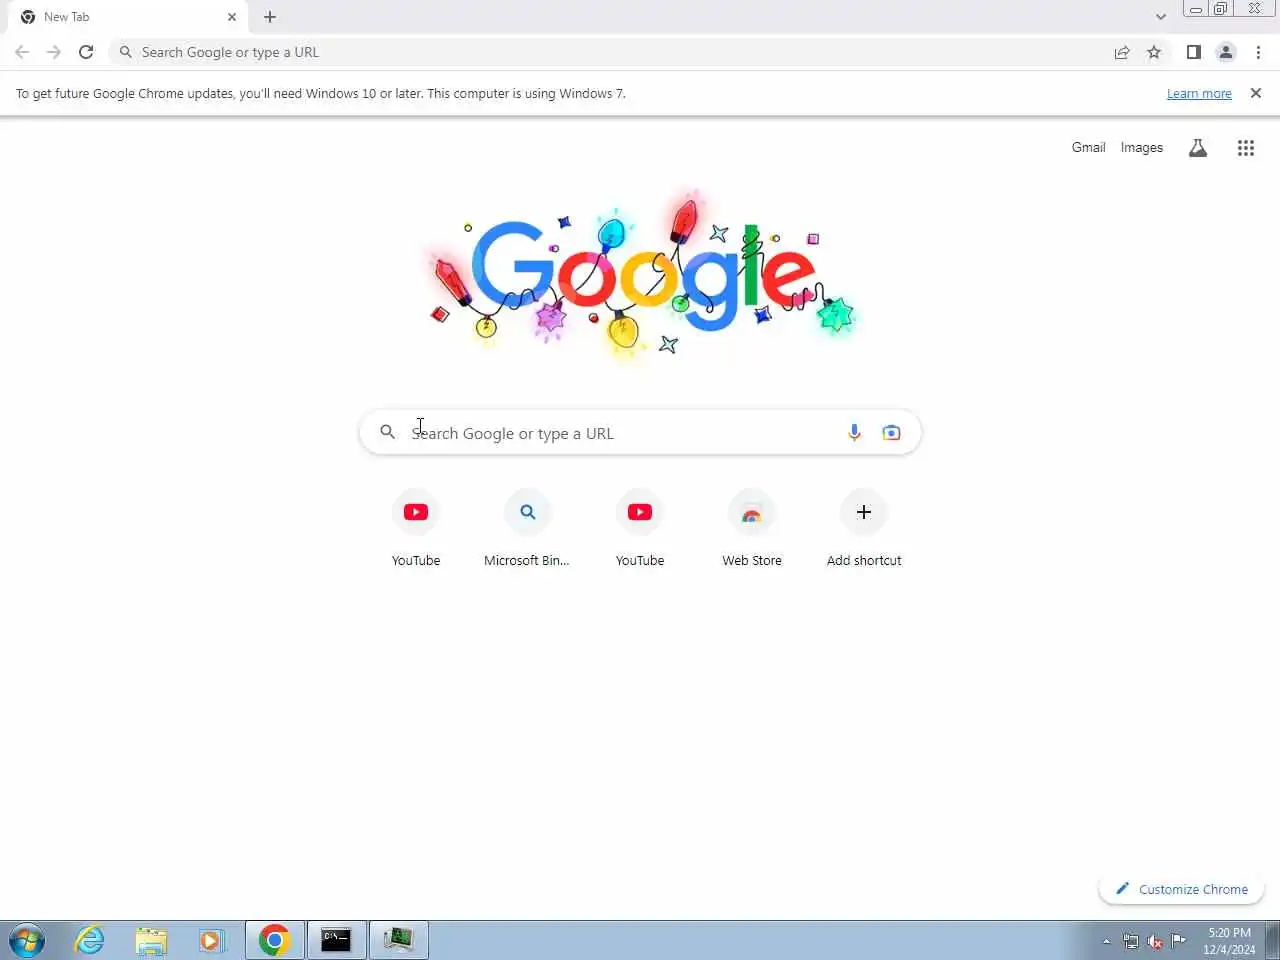Open the Learn more link

point(1199,93)
